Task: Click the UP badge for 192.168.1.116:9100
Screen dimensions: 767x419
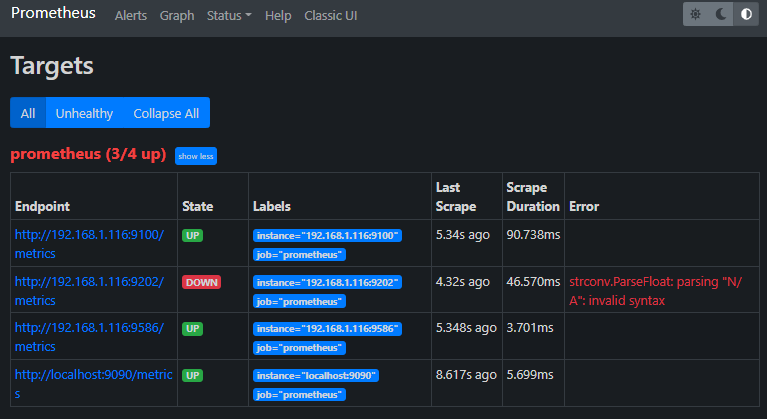Action: (192, 236)
